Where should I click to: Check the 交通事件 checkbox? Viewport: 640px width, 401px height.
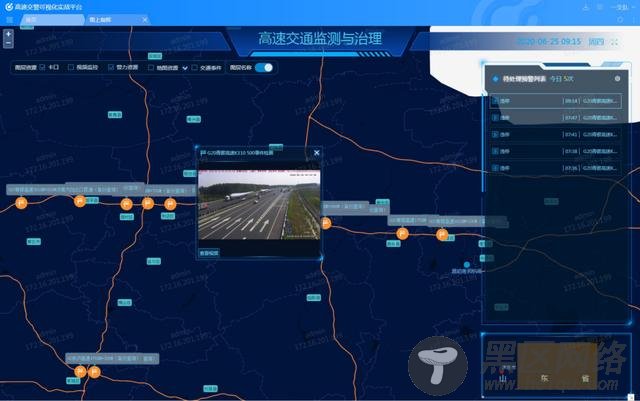pyautogui.click(x=195, y=68)
